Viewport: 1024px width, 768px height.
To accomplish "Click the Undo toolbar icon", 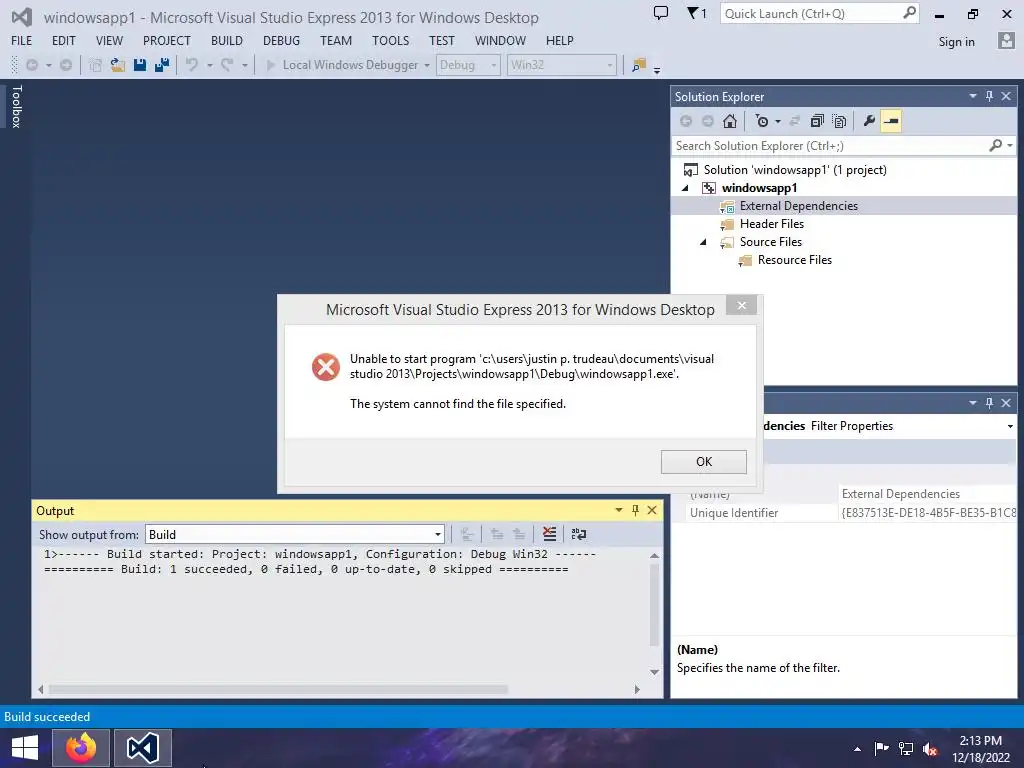I will pyautogui.click(x=192, y=65).
